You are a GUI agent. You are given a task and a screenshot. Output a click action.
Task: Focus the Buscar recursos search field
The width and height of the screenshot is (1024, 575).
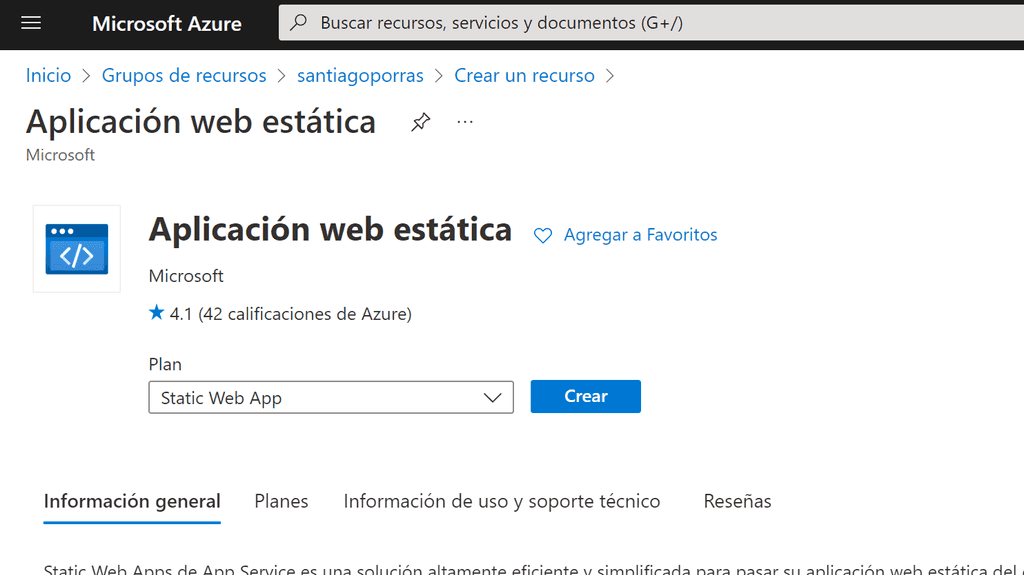pos(600,23)
